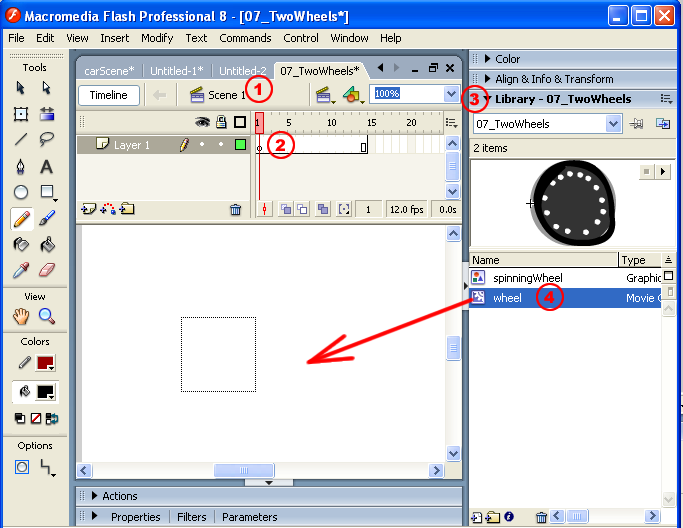Select the Free Transform tool
Viewport: 683px width, 528px height.
point(21,114)
